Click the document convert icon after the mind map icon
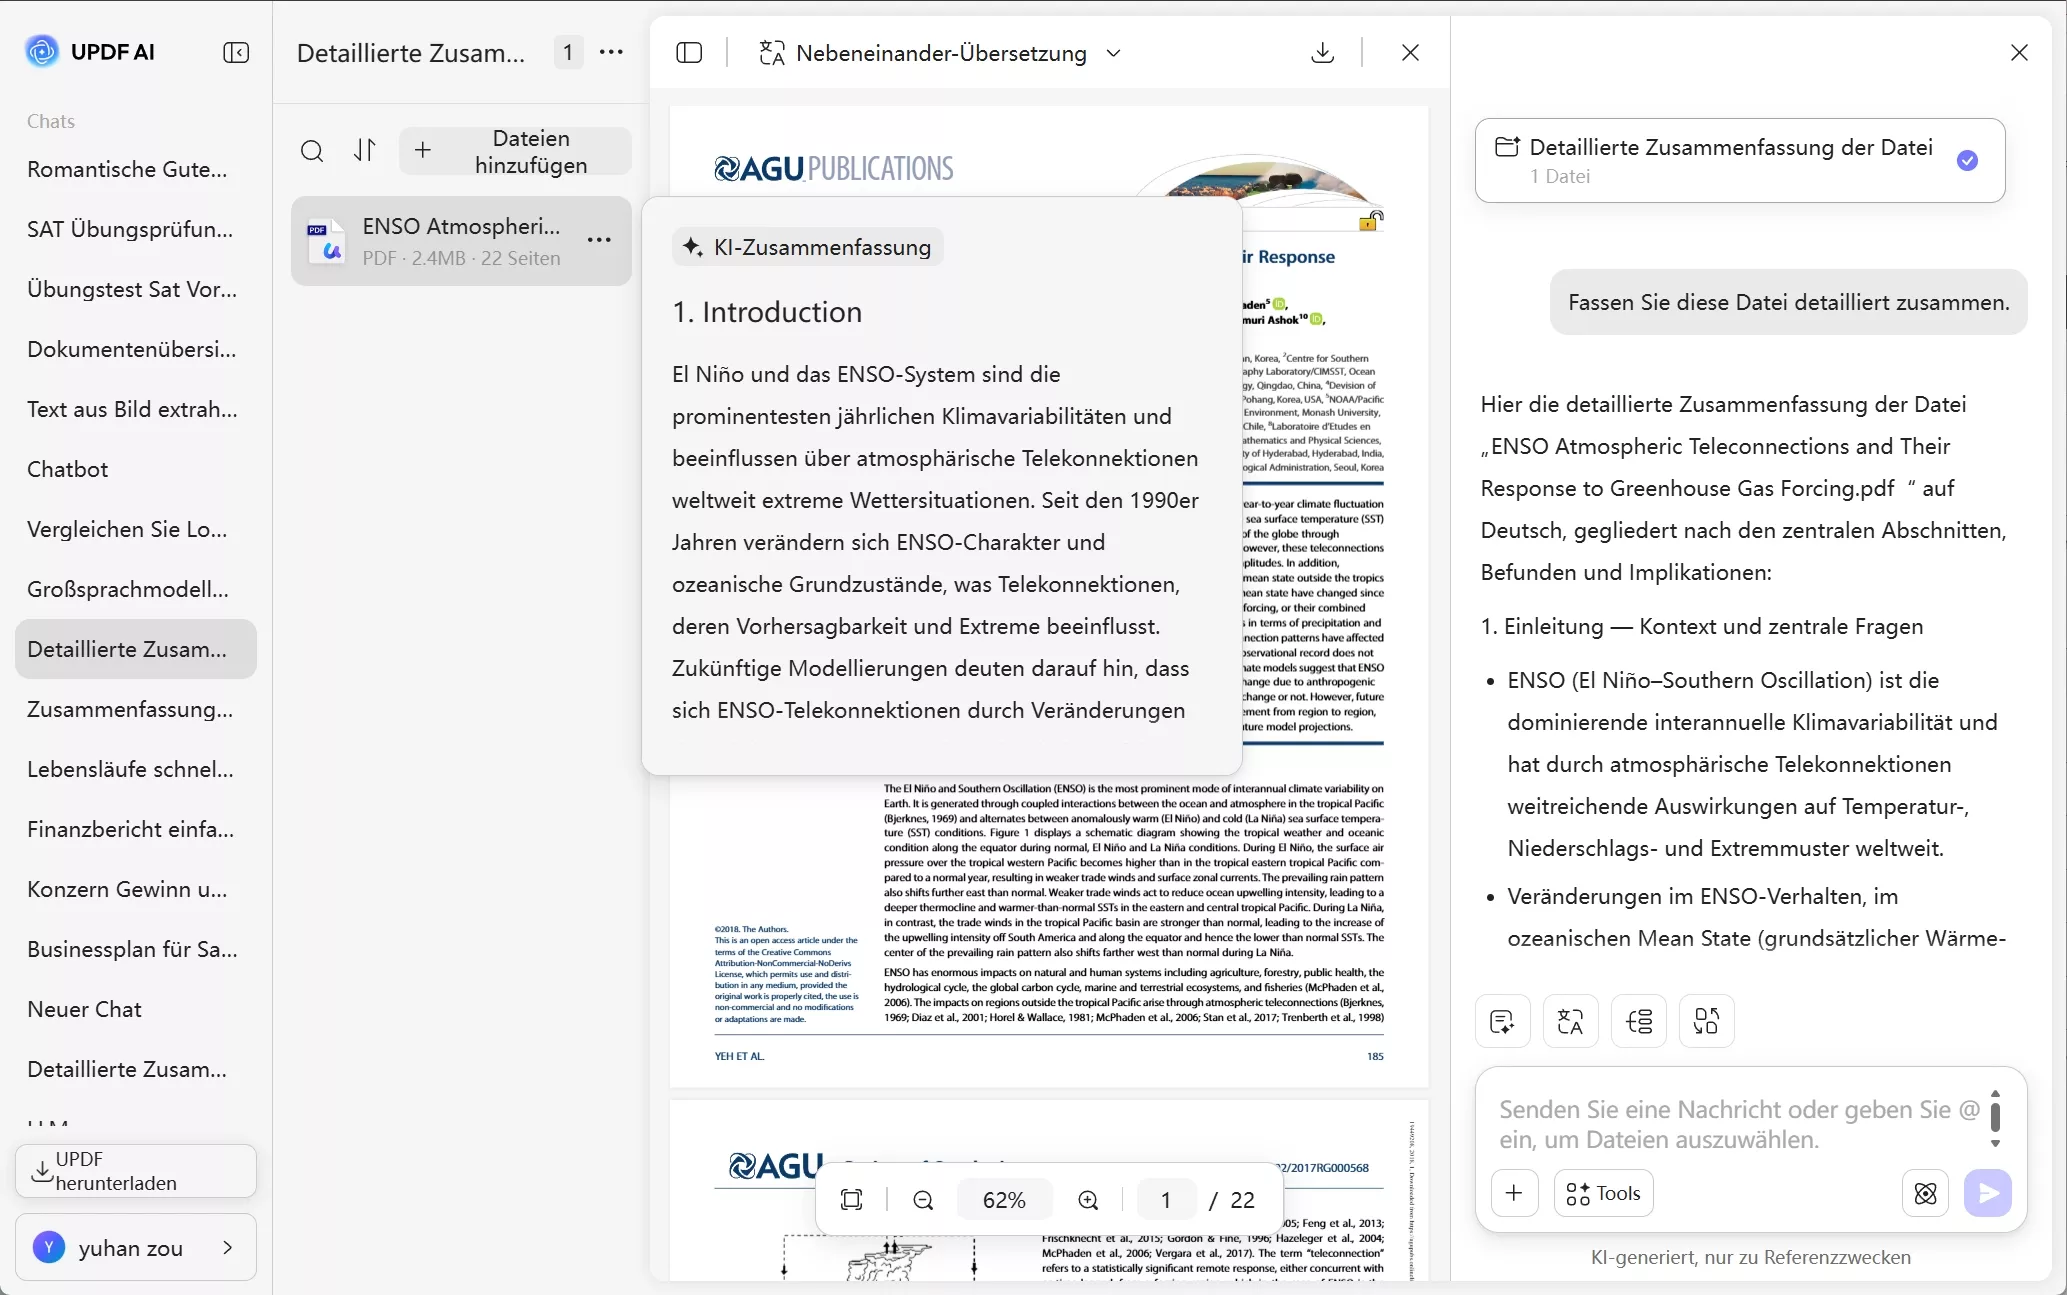 (1706, 1021)
